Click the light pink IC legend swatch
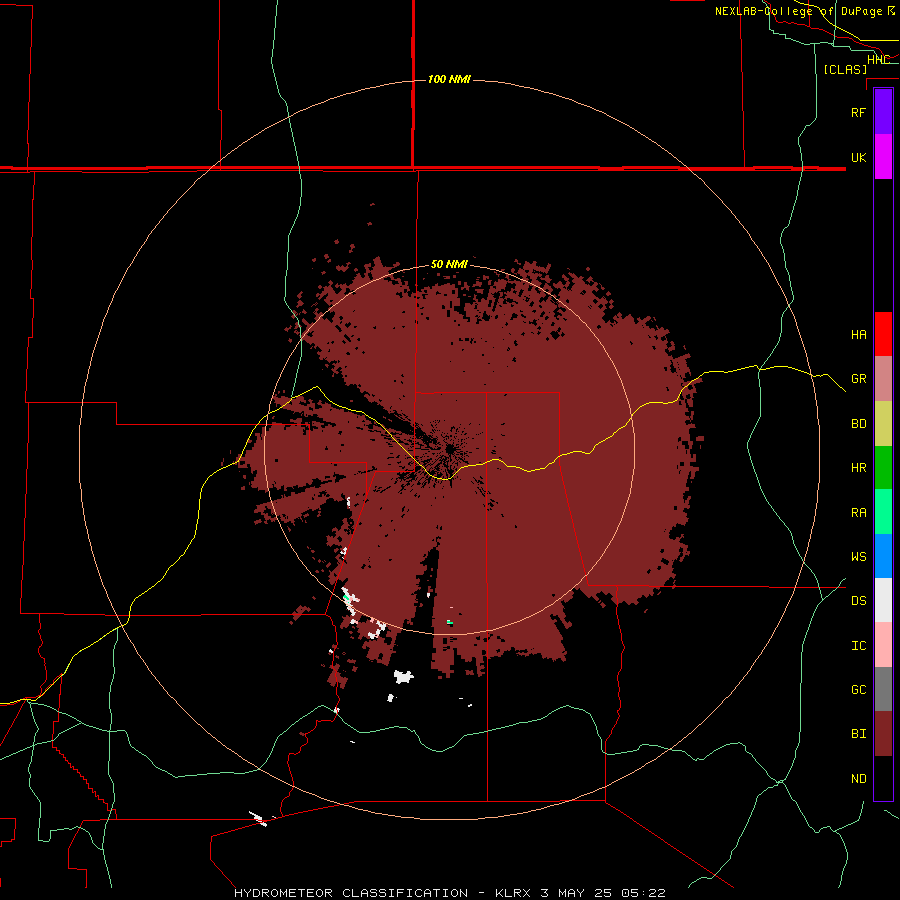900x900 pixels. click(x=883, y=645)
